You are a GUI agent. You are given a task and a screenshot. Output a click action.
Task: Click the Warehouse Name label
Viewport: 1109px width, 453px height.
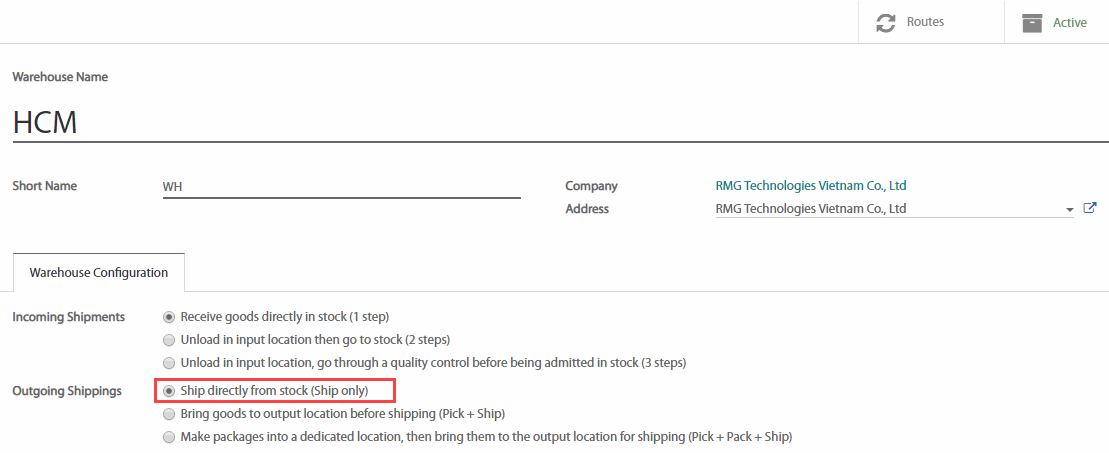click(60, 77)
